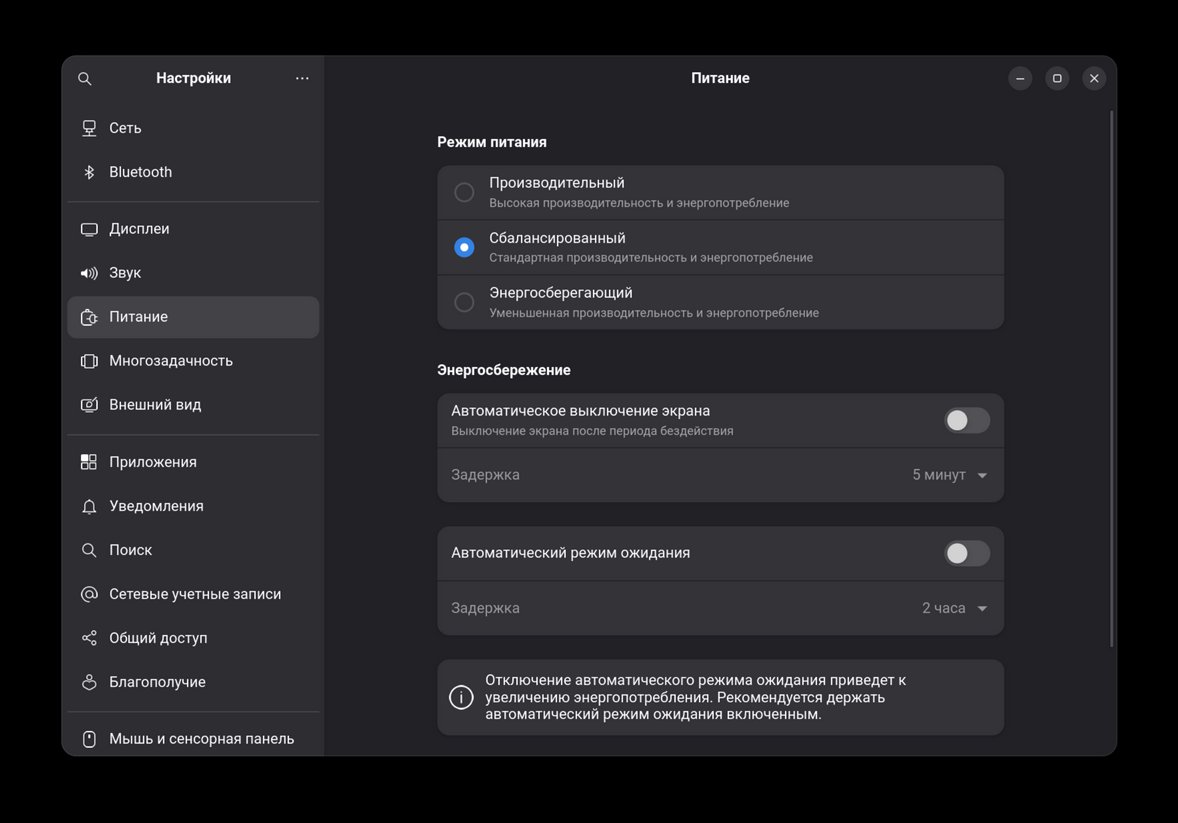Screen dimensions: 1178x823
Task: Click the Дисплеи monitor icon
Action: tap(89, 229)
